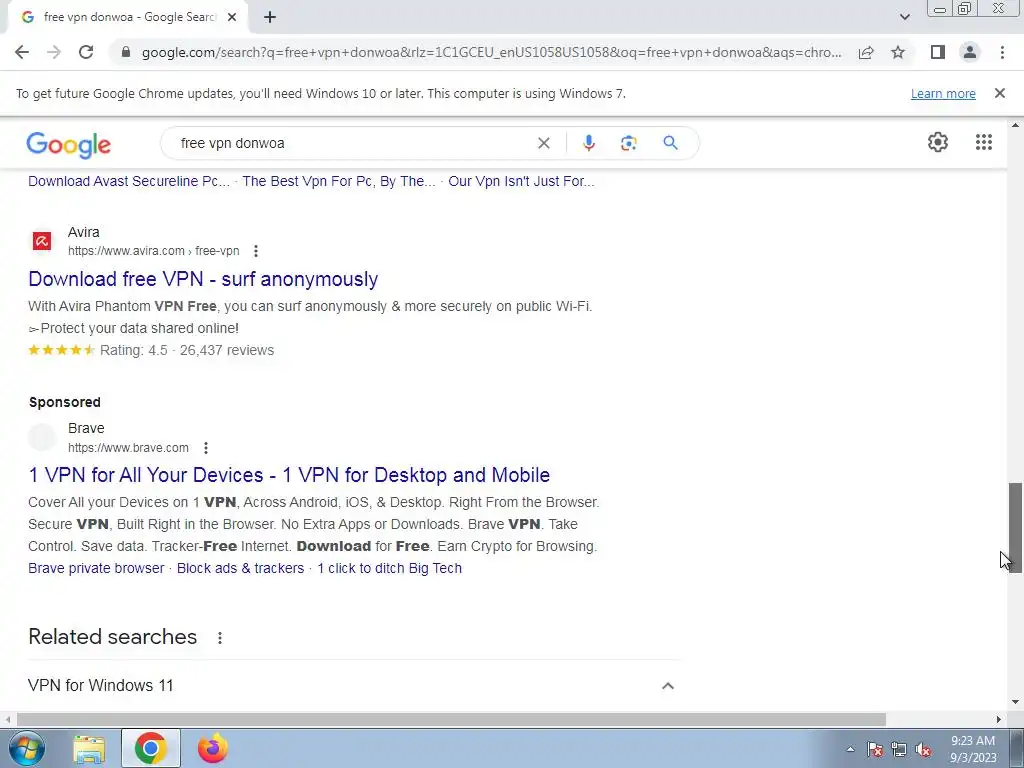1024x768 pixels.
Task: Open the Windows Start menu
Action: [x=26, y=748]
